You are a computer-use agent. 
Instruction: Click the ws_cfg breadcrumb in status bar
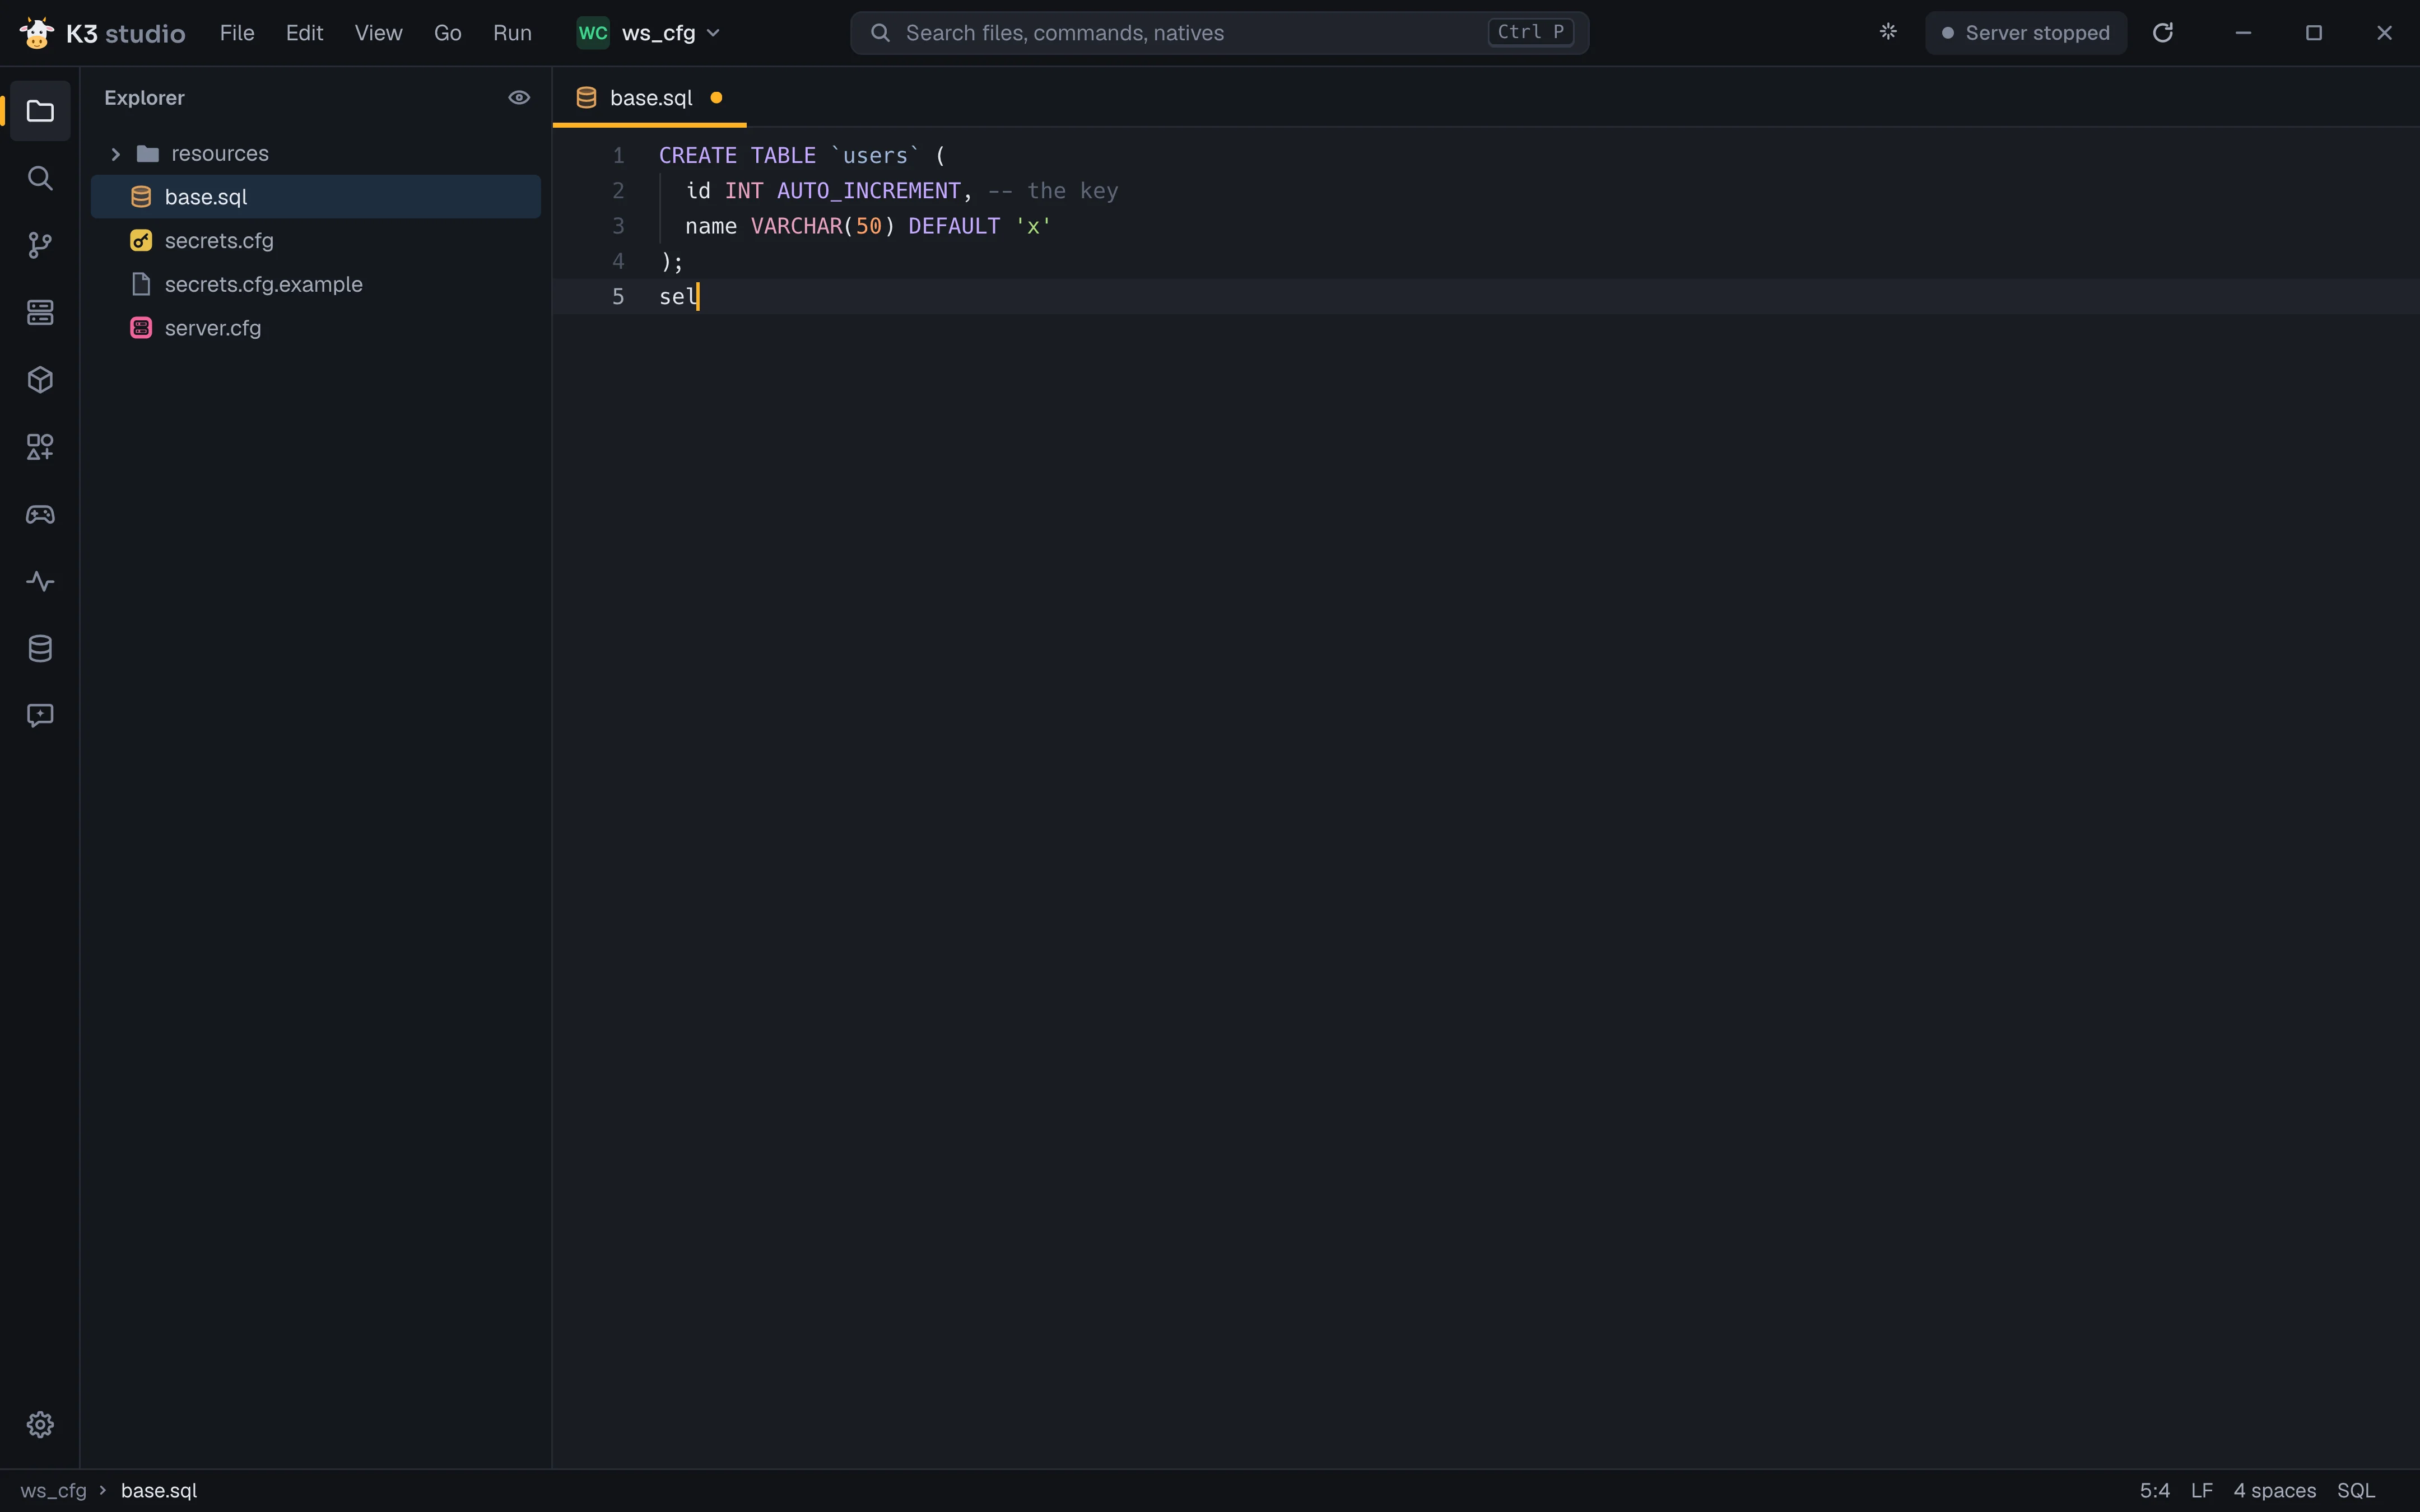pyautogui.click(x=53, y=1490)
